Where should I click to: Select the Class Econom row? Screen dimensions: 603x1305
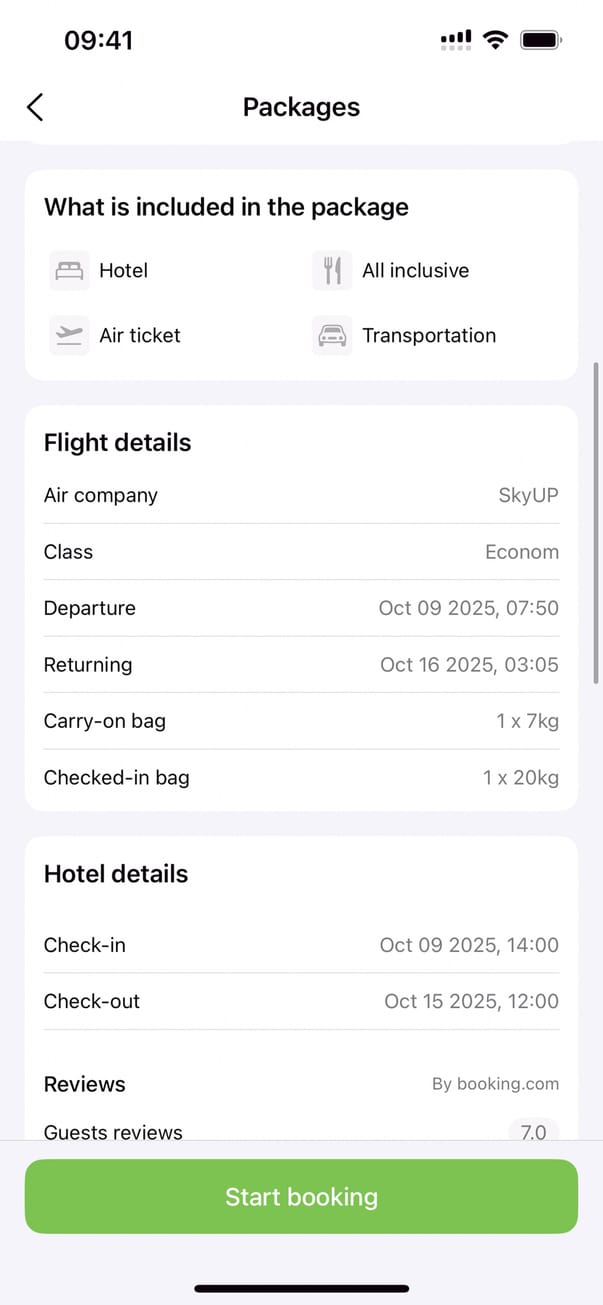point(301,552)
